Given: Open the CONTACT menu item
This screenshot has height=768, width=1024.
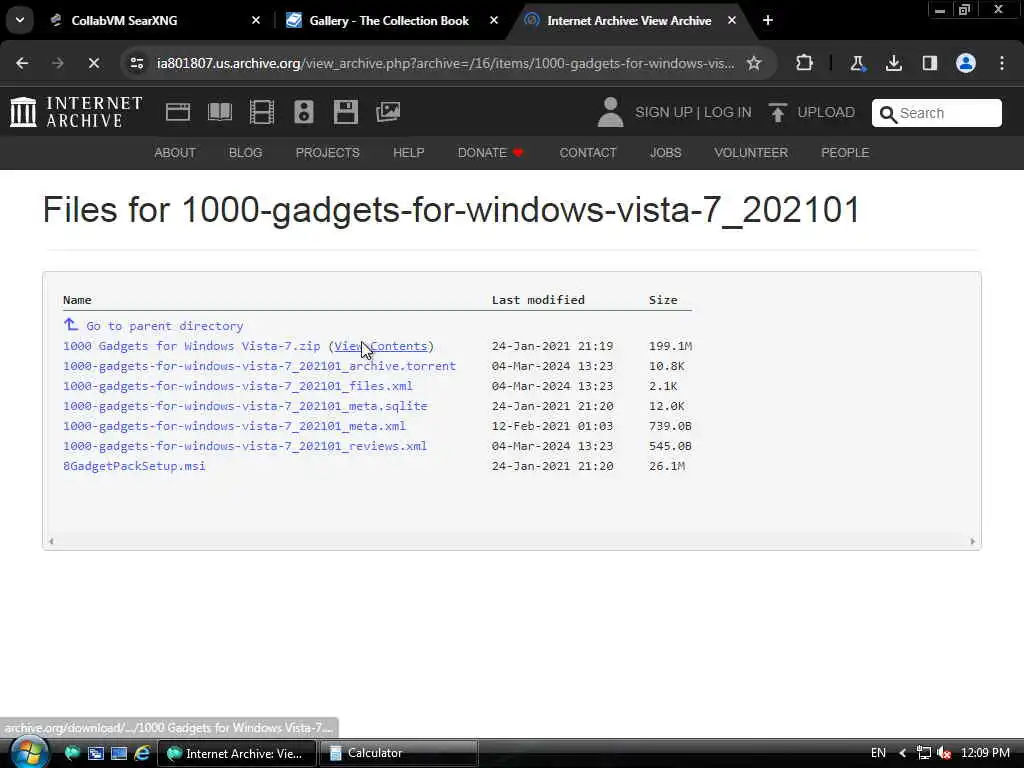Looking at the screenshot, I should (x=588, y=153).
